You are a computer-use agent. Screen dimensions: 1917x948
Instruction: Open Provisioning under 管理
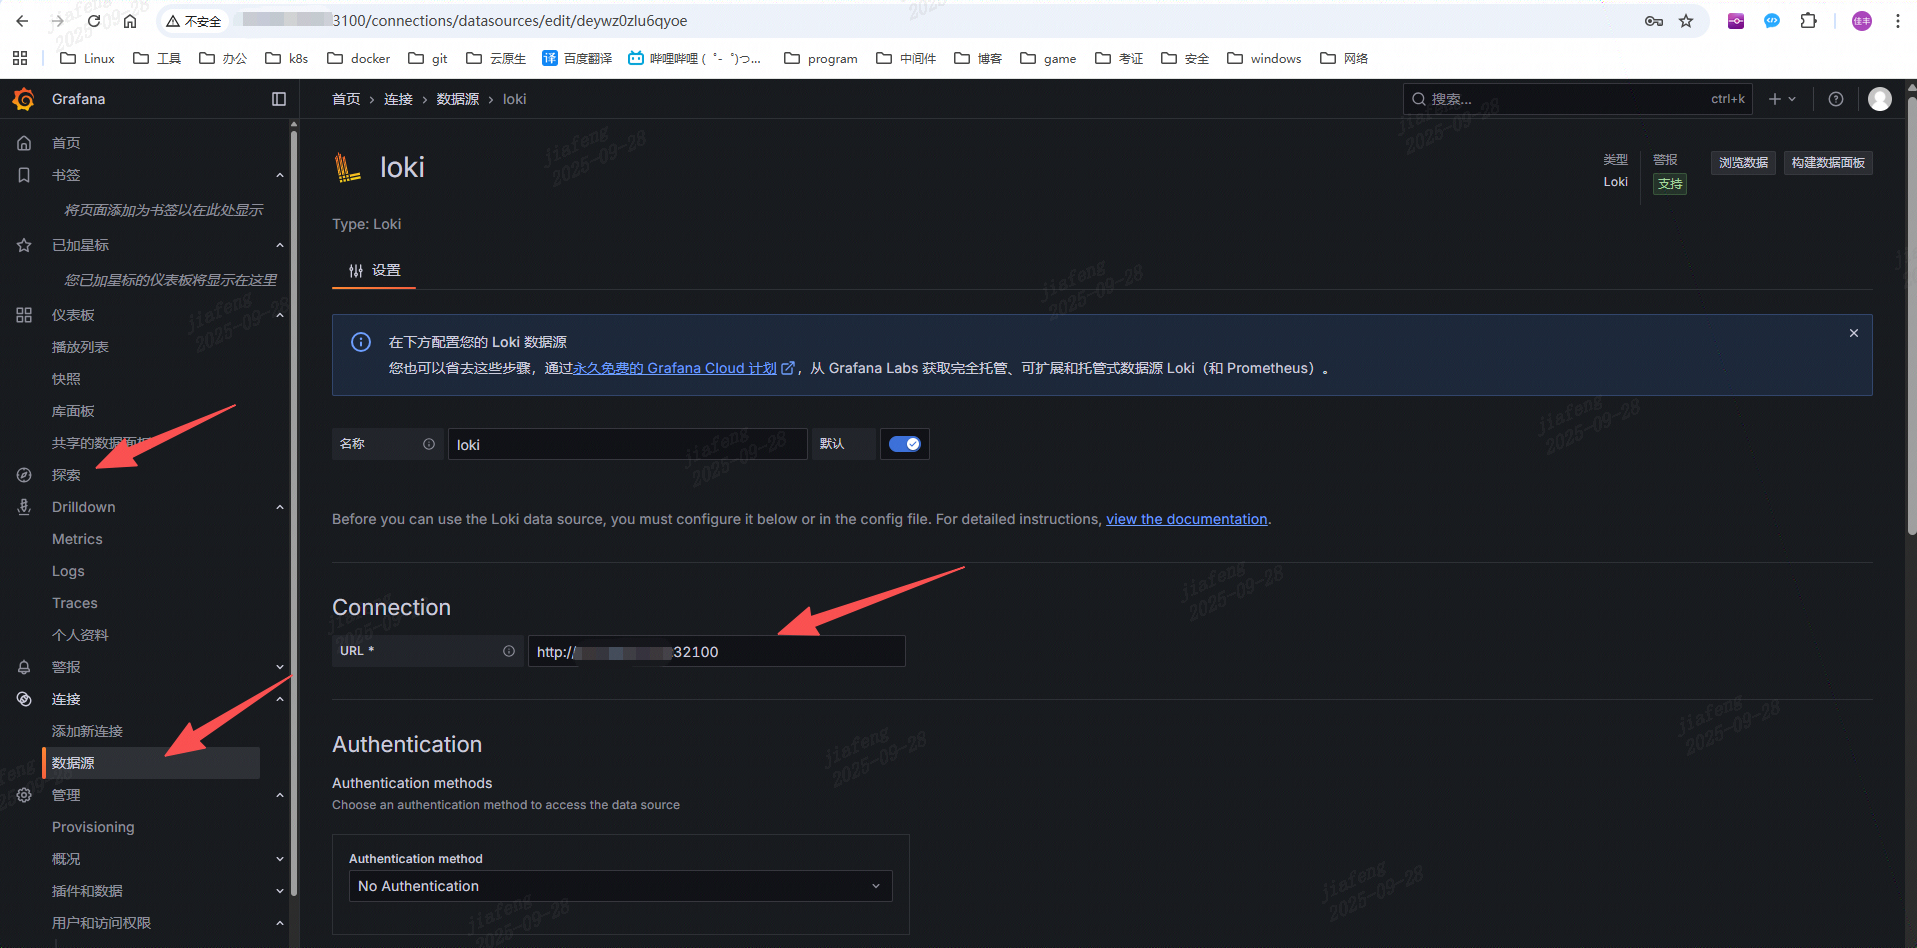pos(93,827)
